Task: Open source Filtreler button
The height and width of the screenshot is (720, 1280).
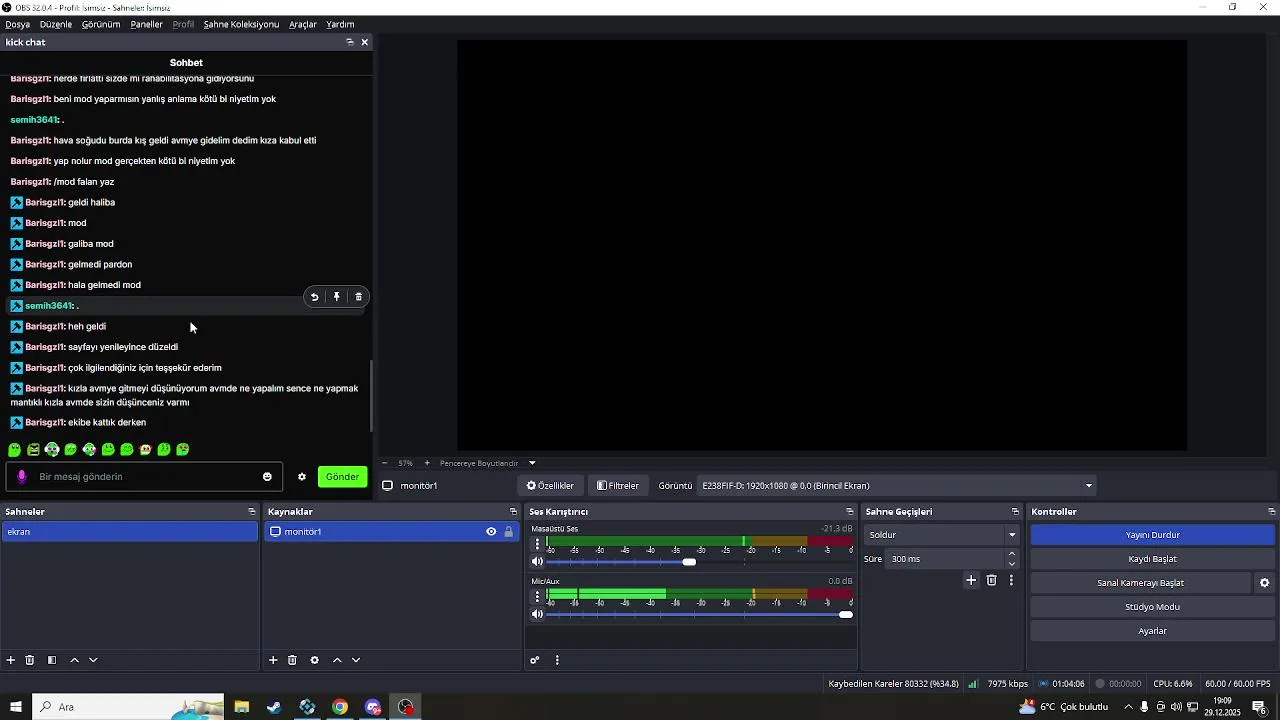Action: click(618, 486)
